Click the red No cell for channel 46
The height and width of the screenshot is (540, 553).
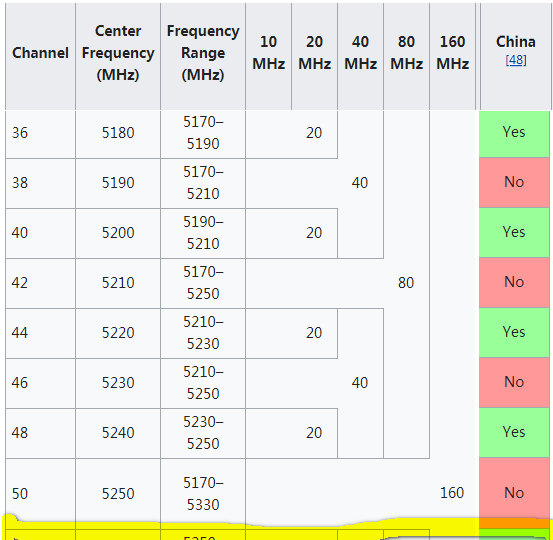tap(514, 383)
